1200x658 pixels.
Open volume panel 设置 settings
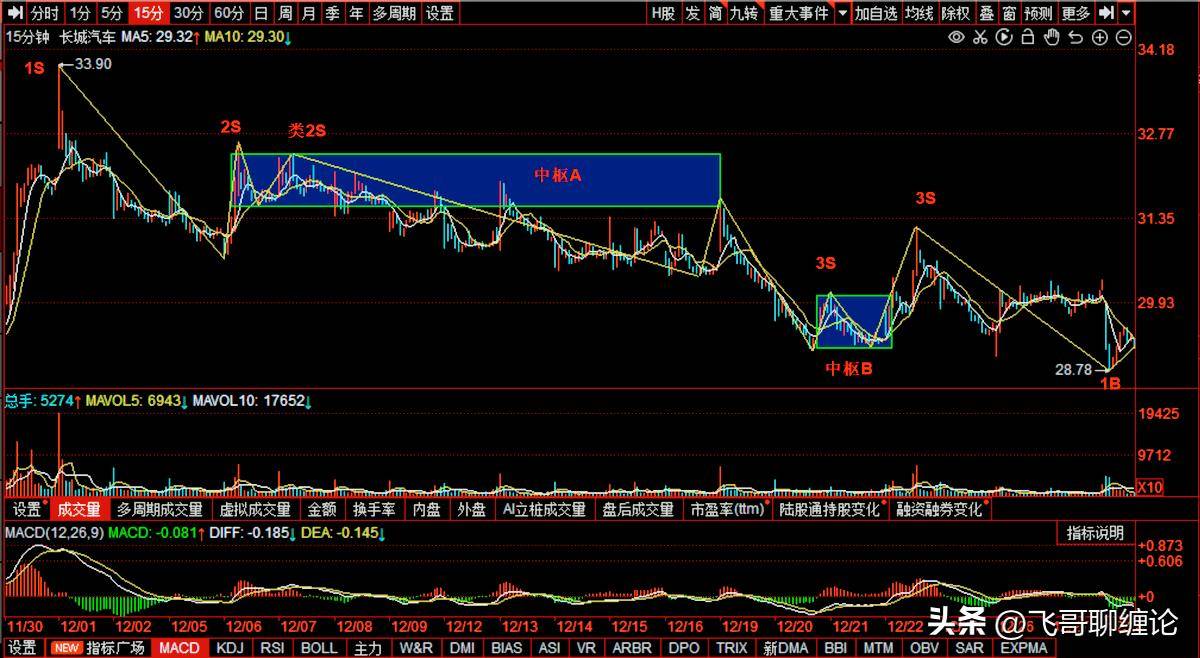click(x=27, y=509)
